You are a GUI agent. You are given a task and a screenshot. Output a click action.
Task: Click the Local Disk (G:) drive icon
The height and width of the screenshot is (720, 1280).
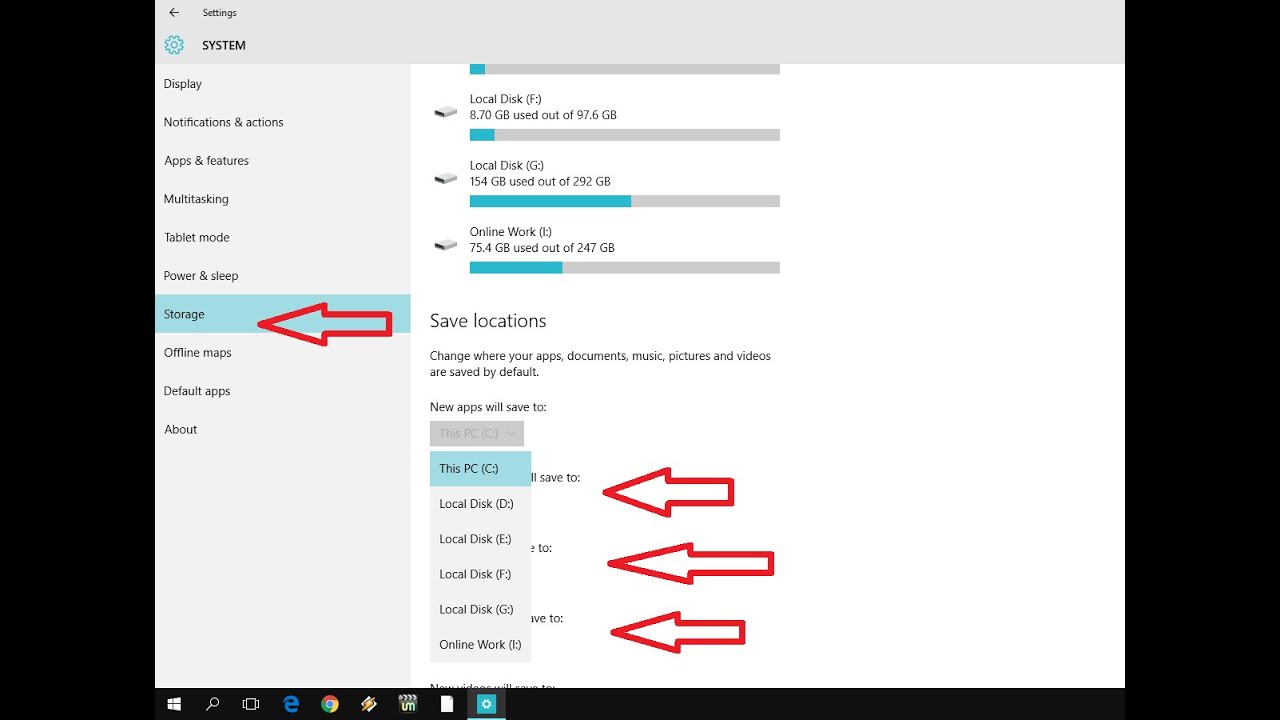(x=445, y=178)
